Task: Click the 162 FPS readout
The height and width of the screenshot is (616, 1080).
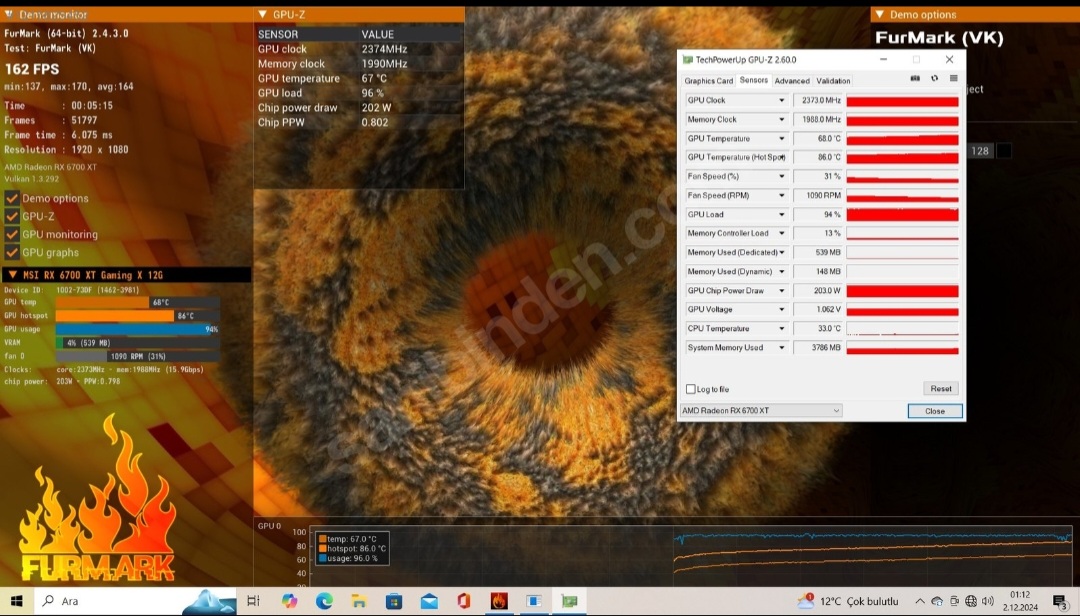Action: click(32, 69)
